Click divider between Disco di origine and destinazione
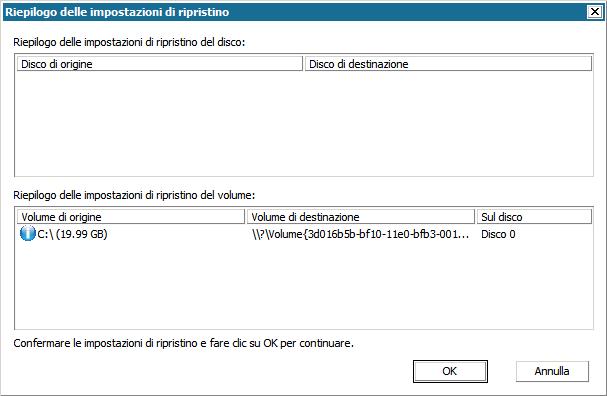607x396 pixels. coord(304,64)
